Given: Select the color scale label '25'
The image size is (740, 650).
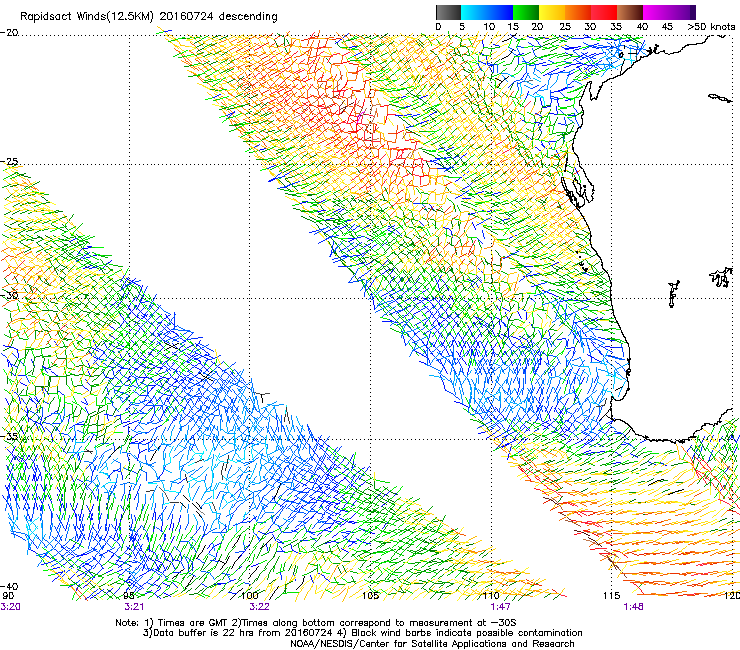Looking at the screenshot, I should (x=565, y=27).
